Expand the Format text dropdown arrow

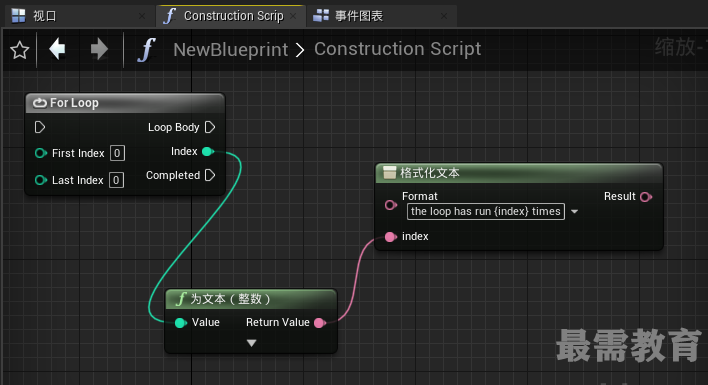pyautogui.click(x=574, y=212)
